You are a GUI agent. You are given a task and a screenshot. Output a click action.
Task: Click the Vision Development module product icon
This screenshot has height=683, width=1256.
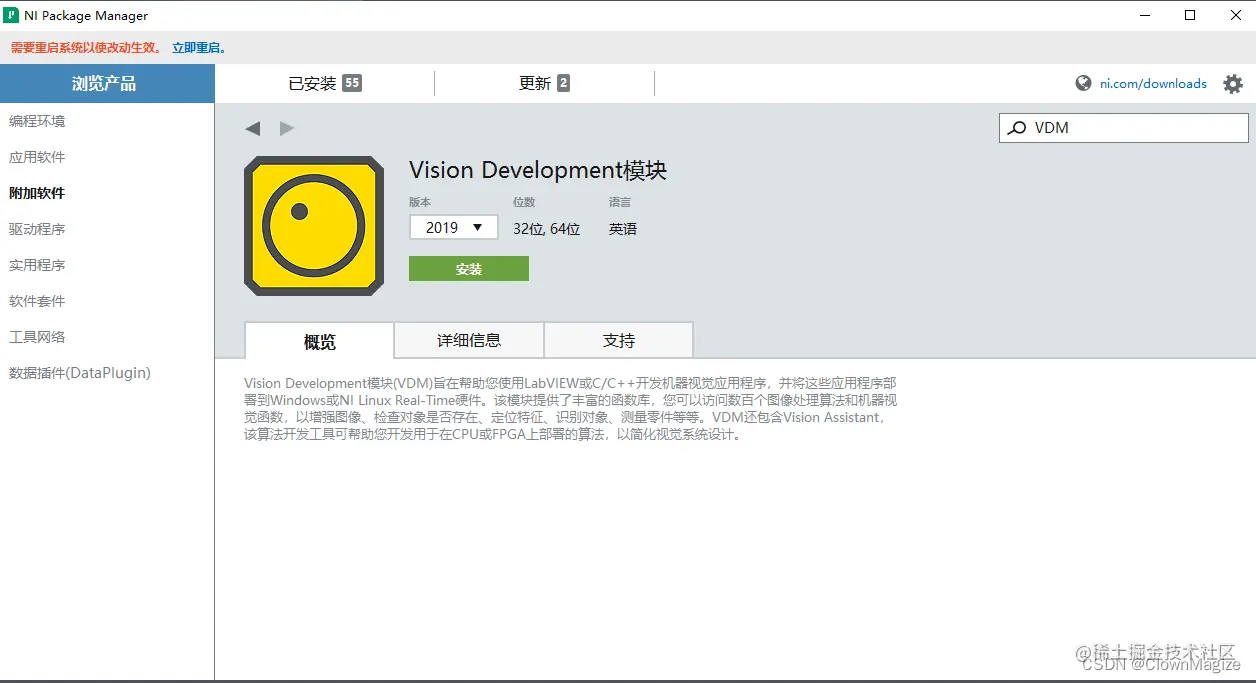(314, 226)
